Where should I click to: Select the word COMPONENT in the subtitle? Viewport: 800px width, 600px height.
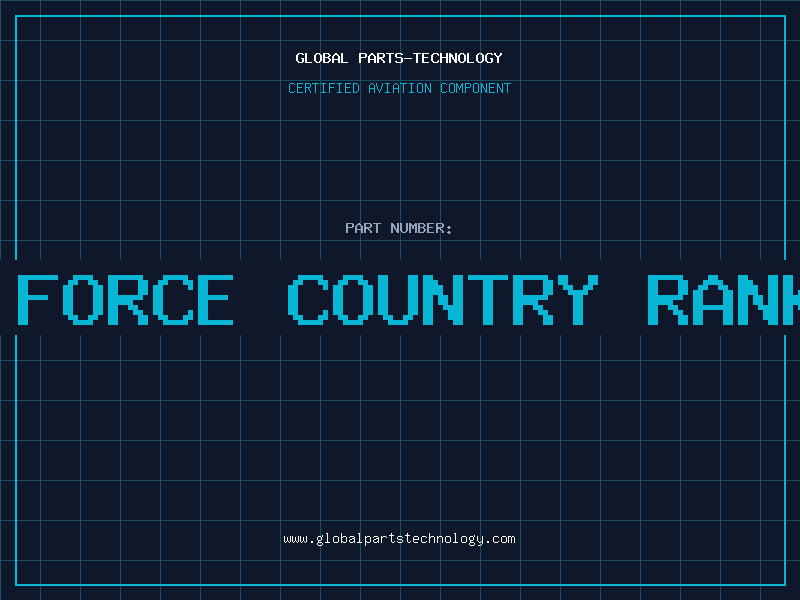point(475,88)
